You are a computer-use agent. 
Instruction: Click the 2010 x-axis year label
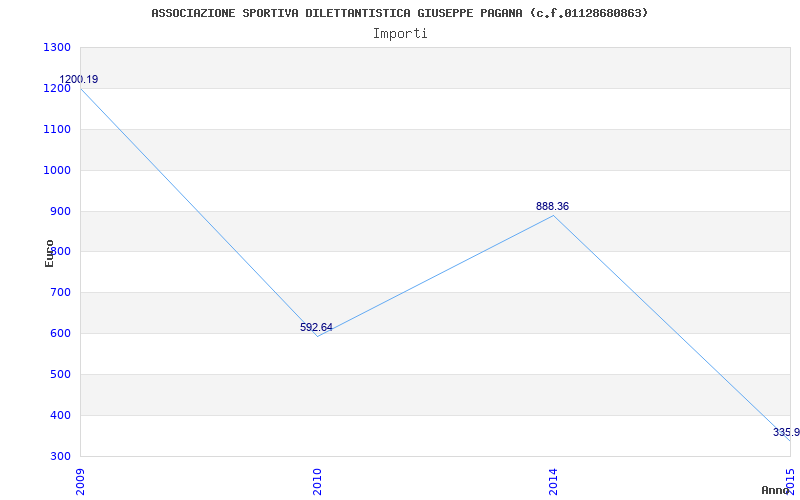(317, 481)
